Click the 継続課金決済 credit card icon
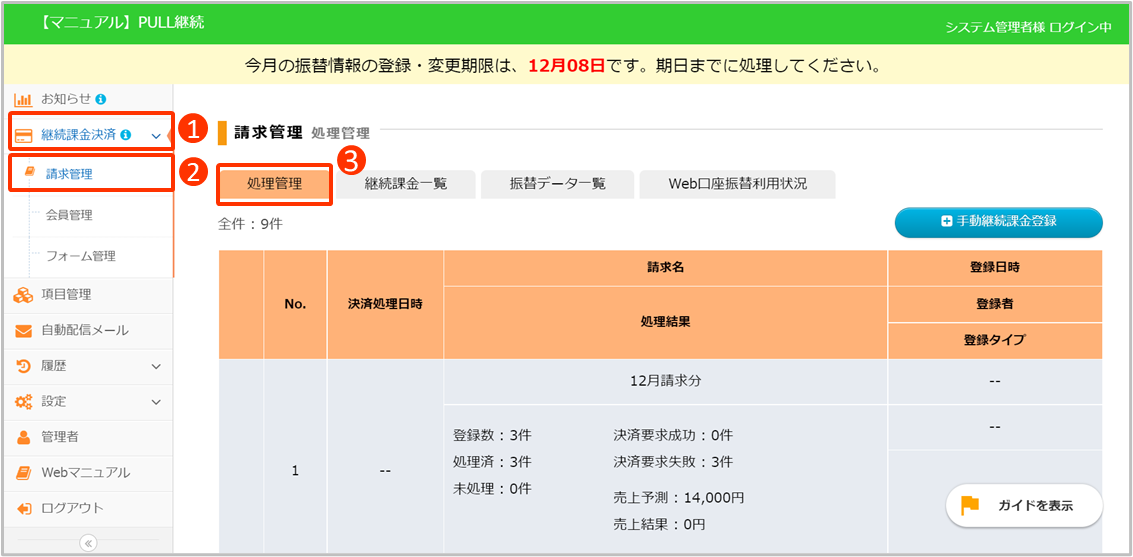1133x557 pixels. click(x=24, y=135)
